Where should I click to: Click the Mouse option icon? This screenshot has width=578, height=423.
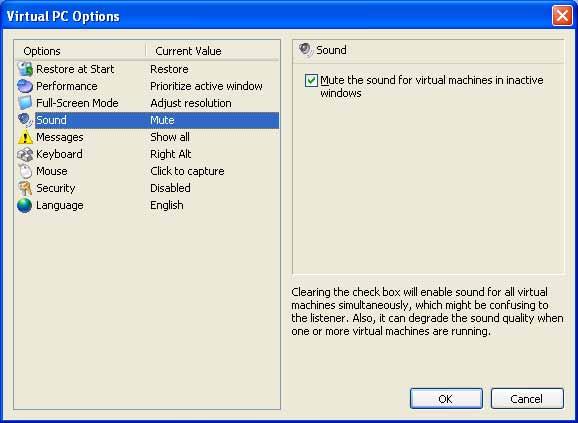coord(25,171)
